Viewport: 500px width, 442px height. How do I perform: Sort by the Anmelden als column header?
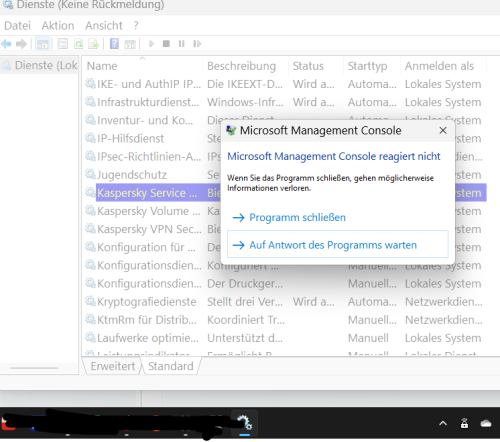point(444,66)
